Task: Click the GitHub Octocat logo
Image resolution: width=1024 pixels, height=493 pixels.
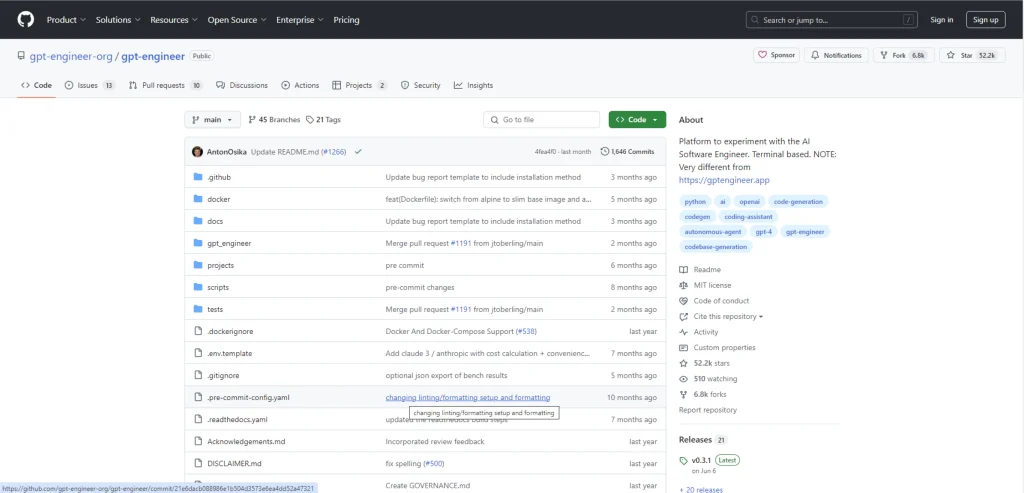Action: [x=25, y=20]
